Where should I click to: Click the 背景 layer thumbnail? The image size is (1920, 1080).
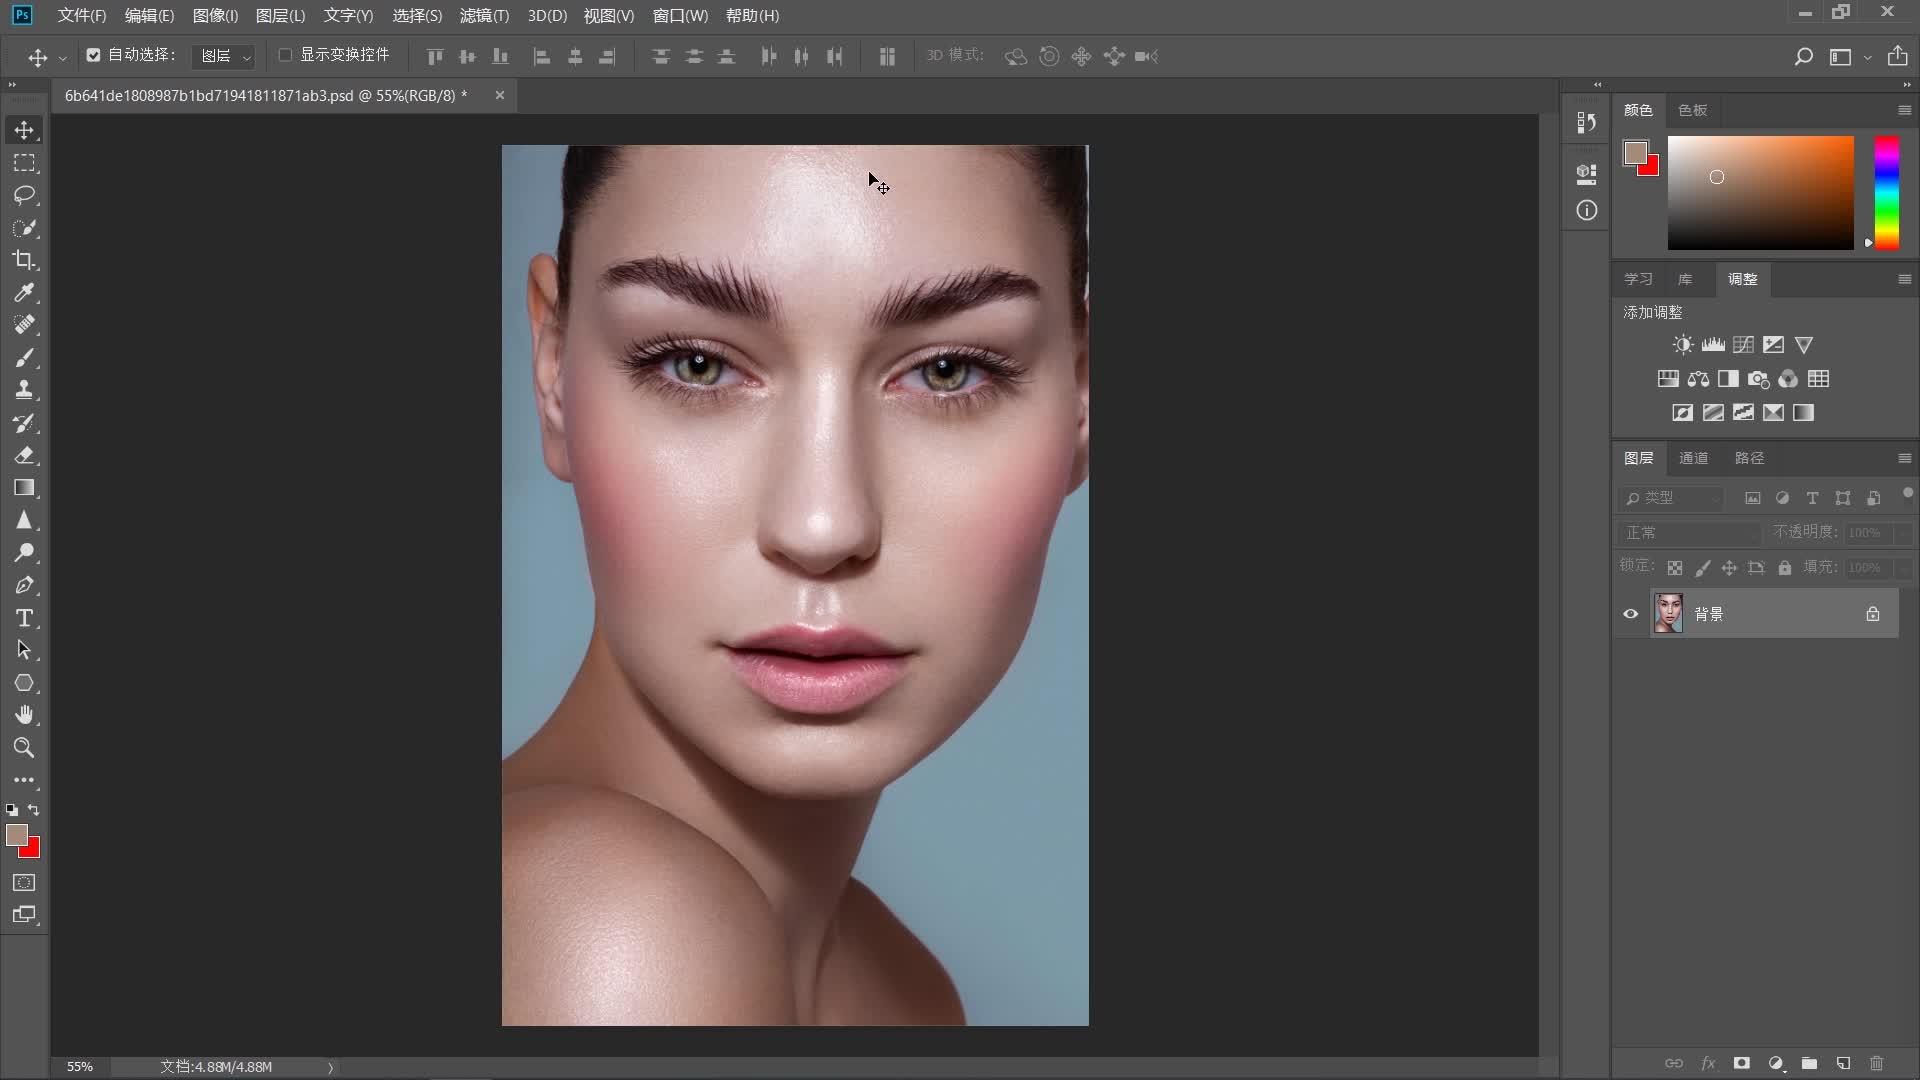1668,613
